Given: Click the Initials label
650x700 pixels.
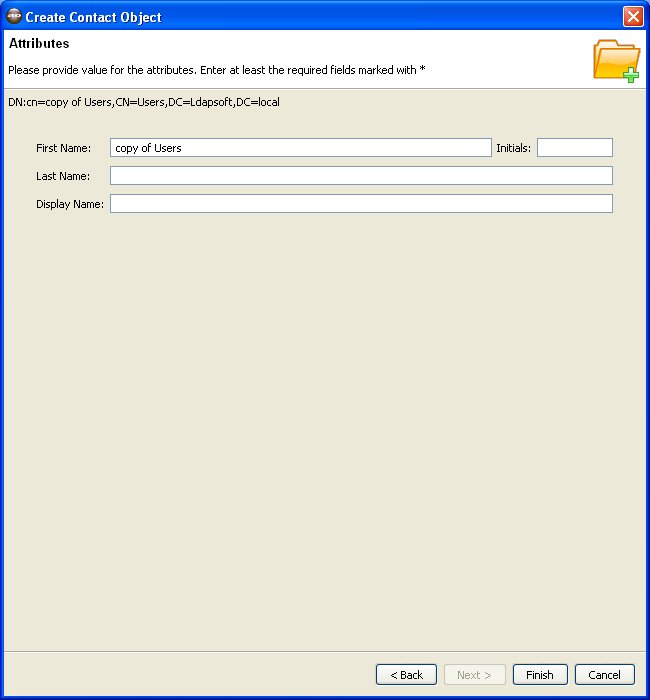Looking at the screenshot, I should pyautogui.click(x=513, y=148).
